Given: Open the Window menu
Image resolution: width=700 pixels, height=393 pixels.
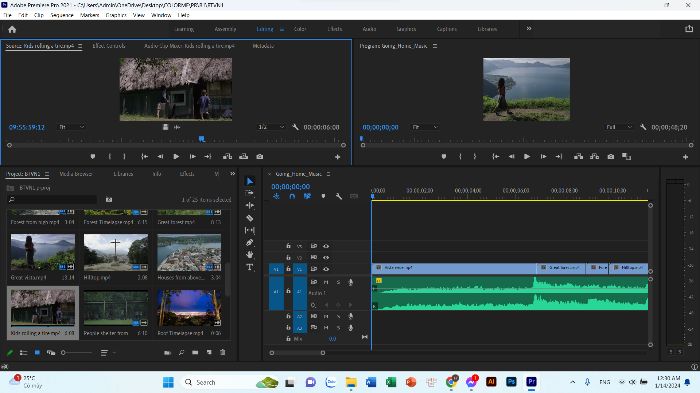Looking at the screenshot, I should coord(161,15).
